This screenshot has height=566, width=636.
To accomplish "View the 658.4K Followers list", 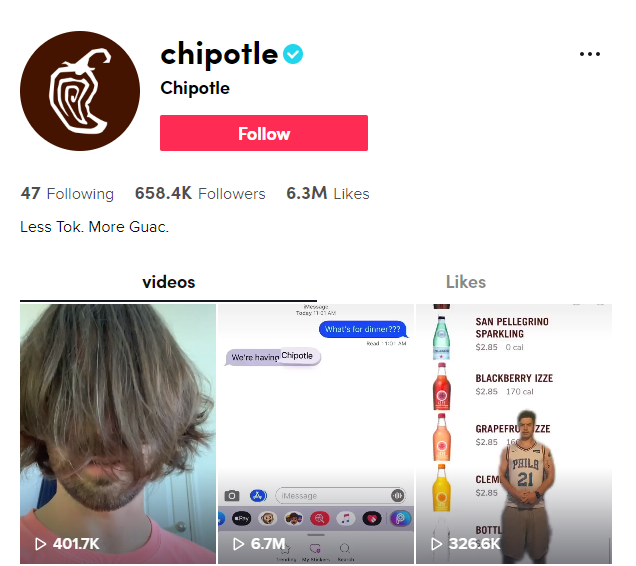I will [x=200, y=194].
